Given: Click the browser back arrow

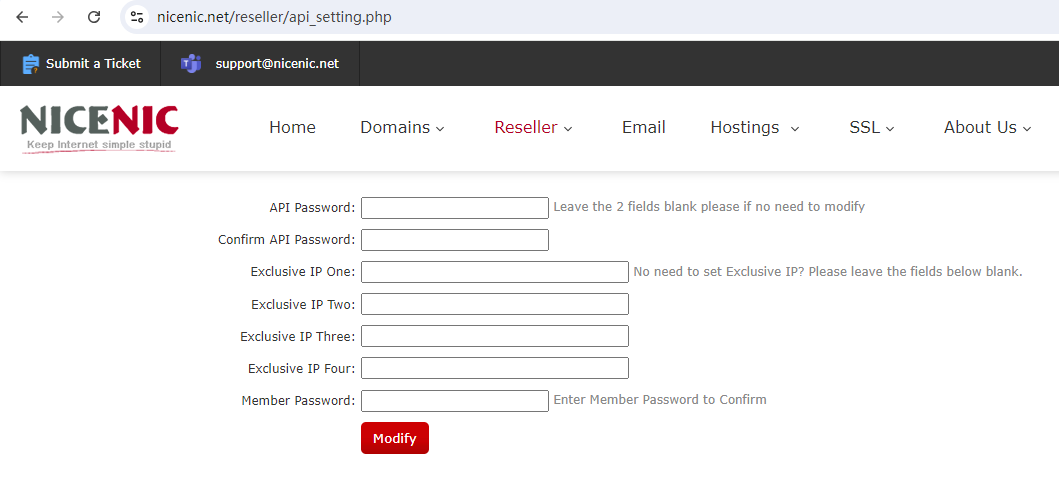Looking at the screenshot, I should pyautogui.click(x=22, y=17).
